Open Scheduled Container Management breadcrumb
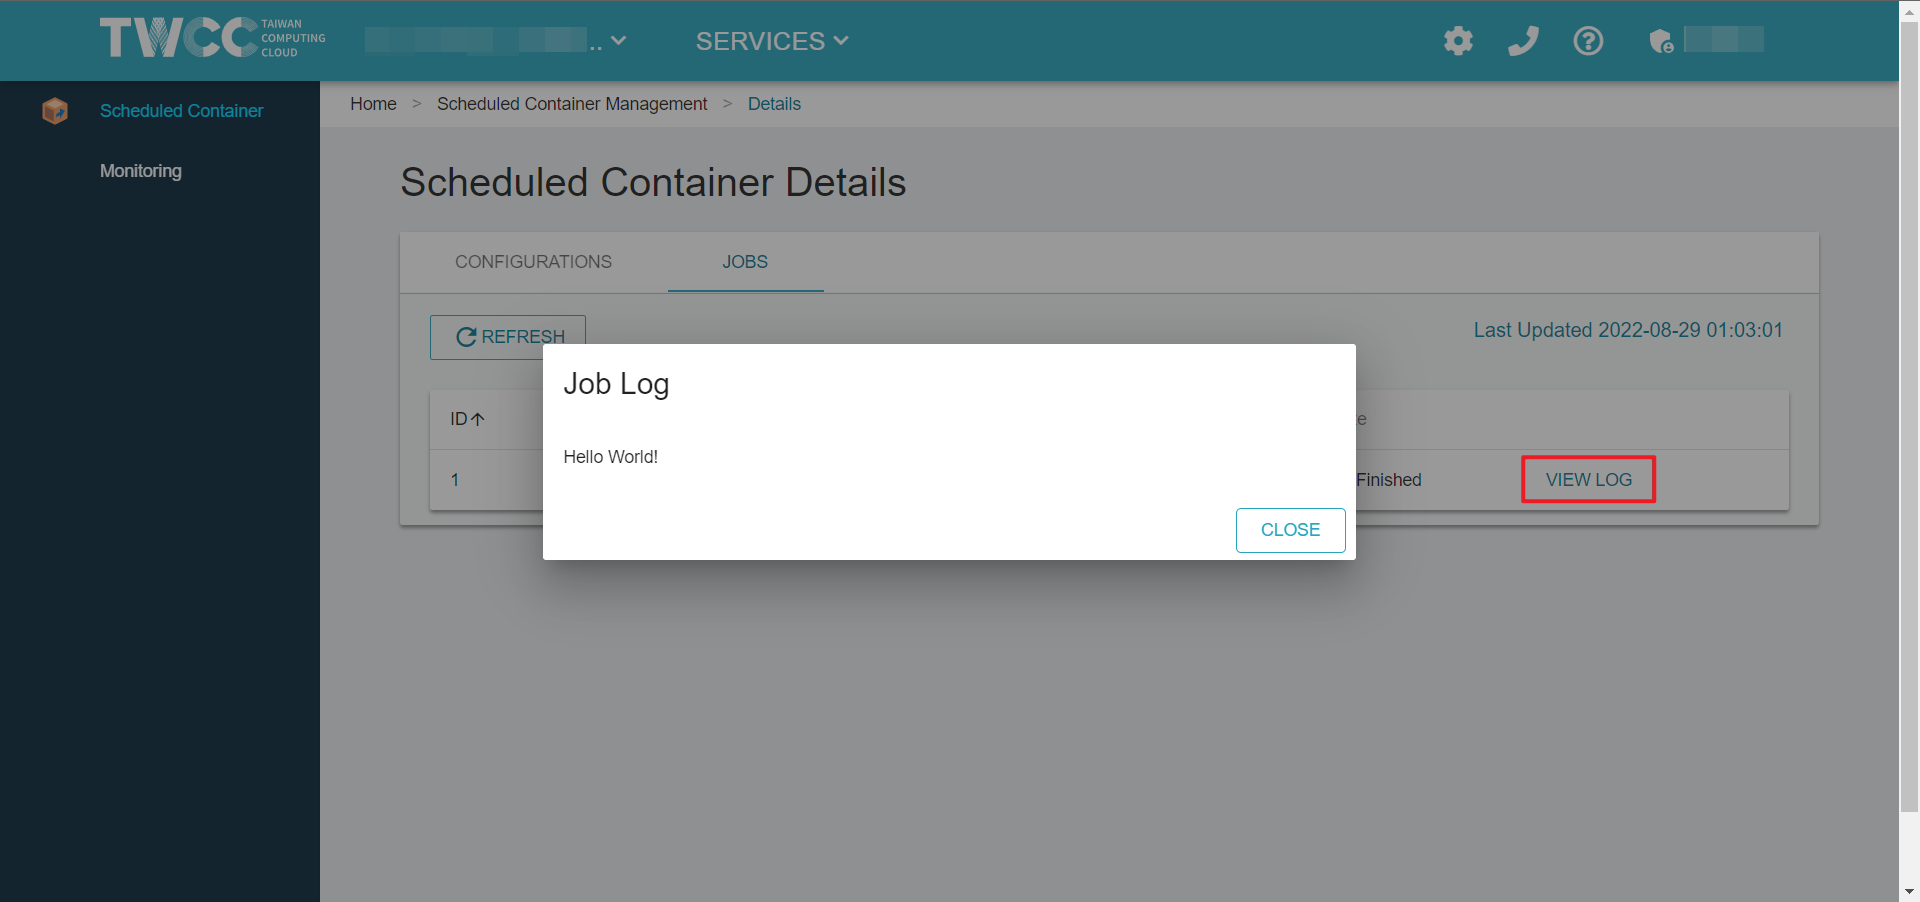1920x902 pixels. pos(572,104)
